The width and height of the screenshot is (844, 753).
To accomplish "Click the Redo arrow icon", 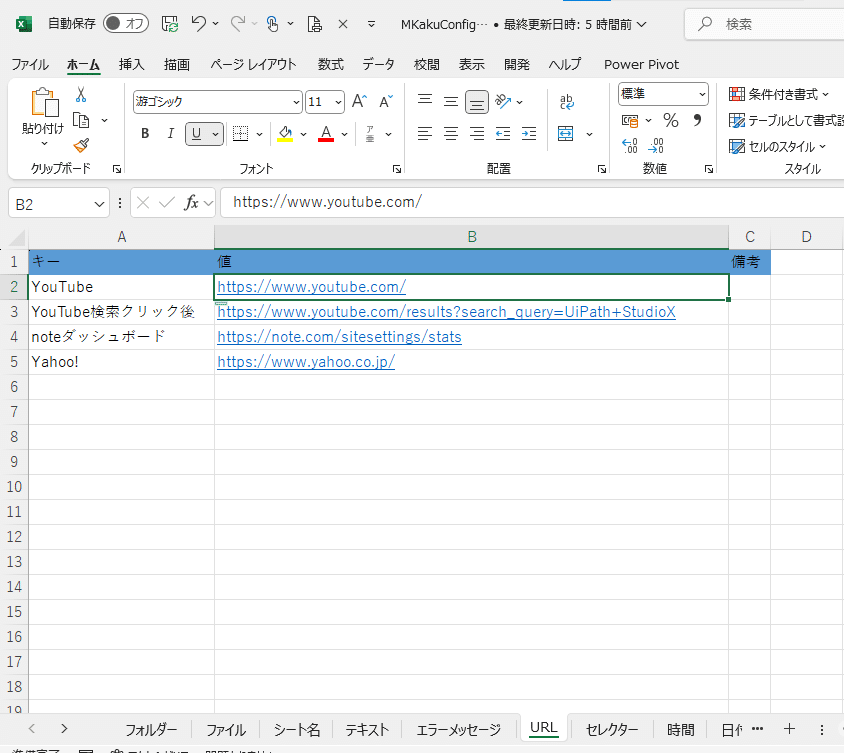I will point(238,24).
